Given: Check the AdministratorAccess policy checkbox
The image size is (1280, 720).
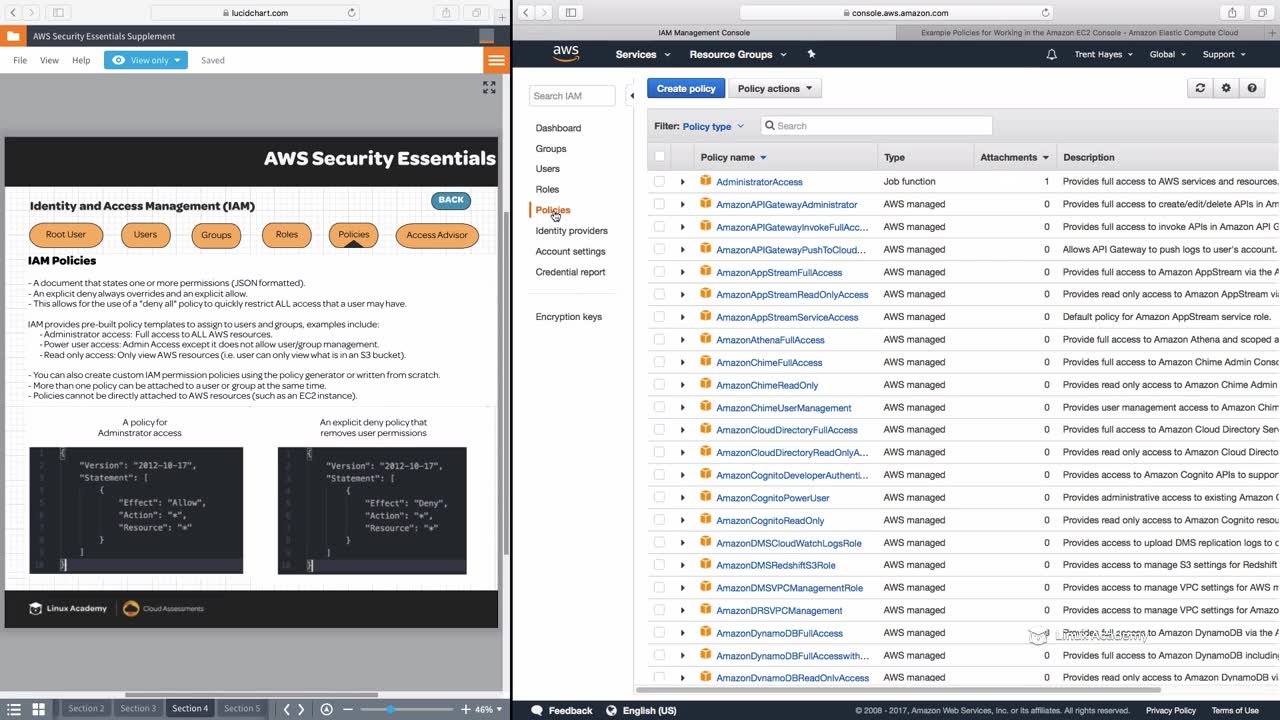Looking at the screenshot, I should 659,182.
